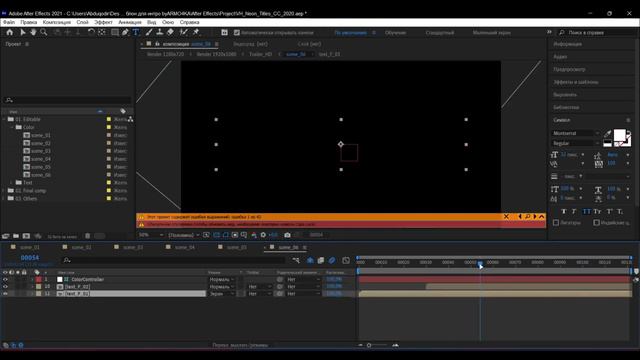Screen dimensions: 640x360
Task: Open the Композиция menu
Action: (x=57, y=22)
